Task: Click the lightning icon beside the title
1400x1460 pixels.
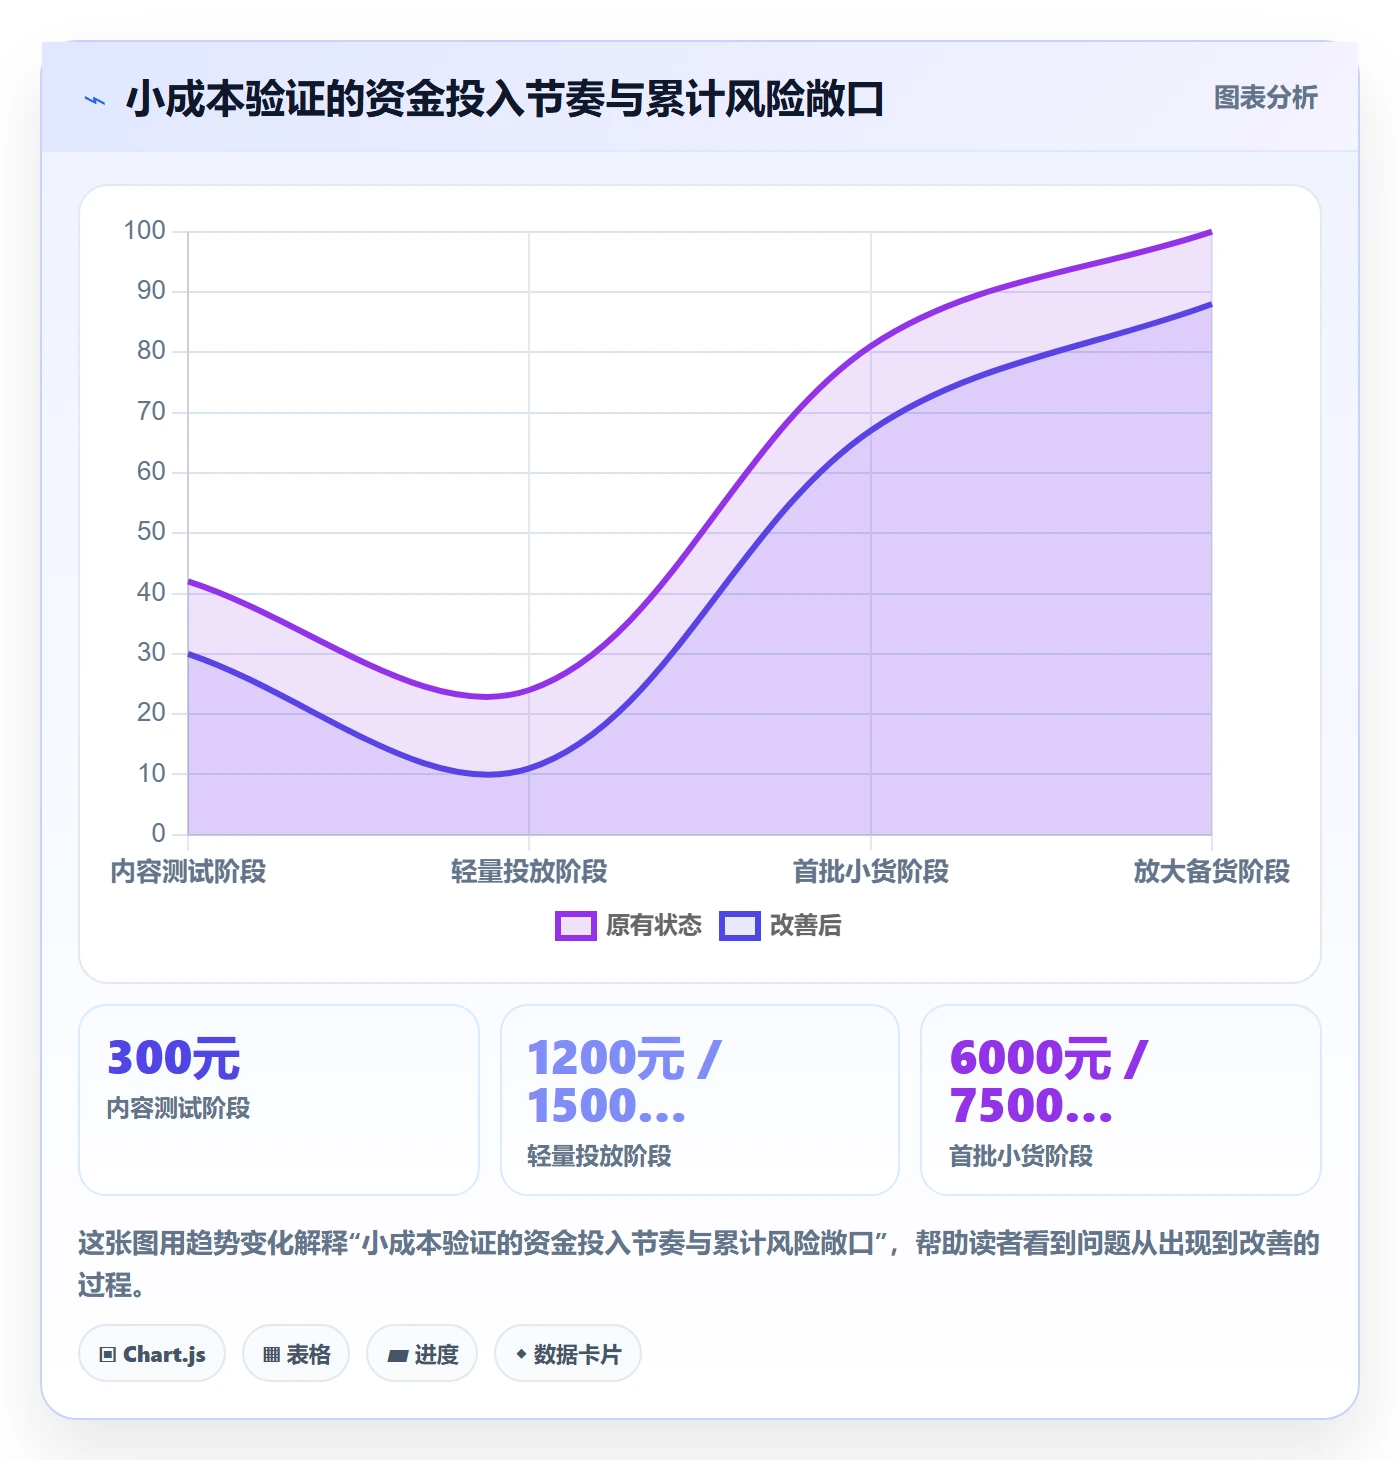Action: tap(95, 100)
